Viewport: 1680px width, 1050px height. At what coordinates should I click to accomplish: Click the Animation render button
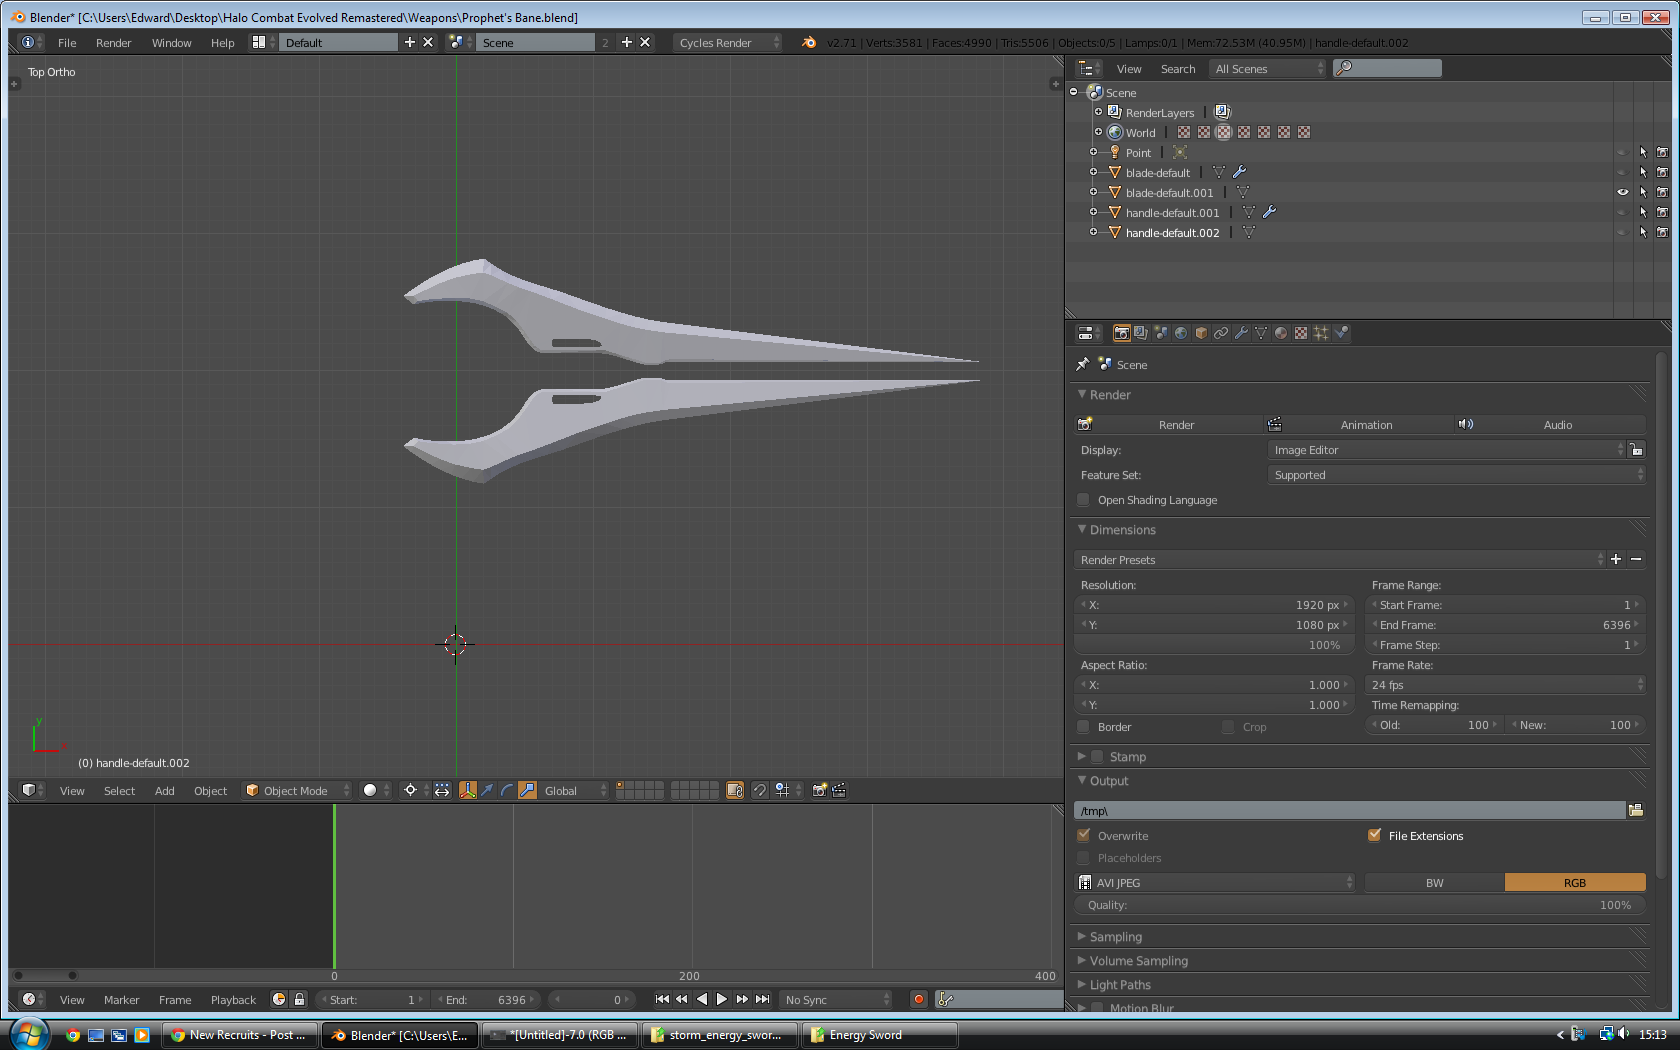click(x=1360, y=424)
